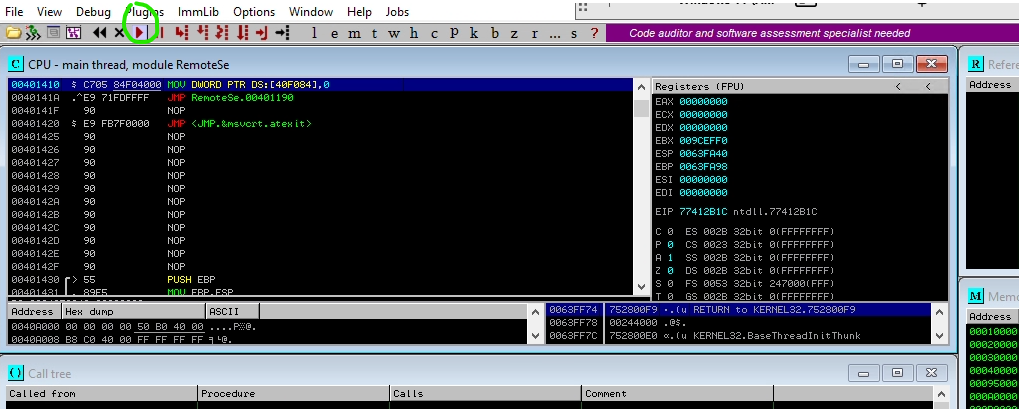
Task: Click the Hex dump column header
Action: point(134,311)
